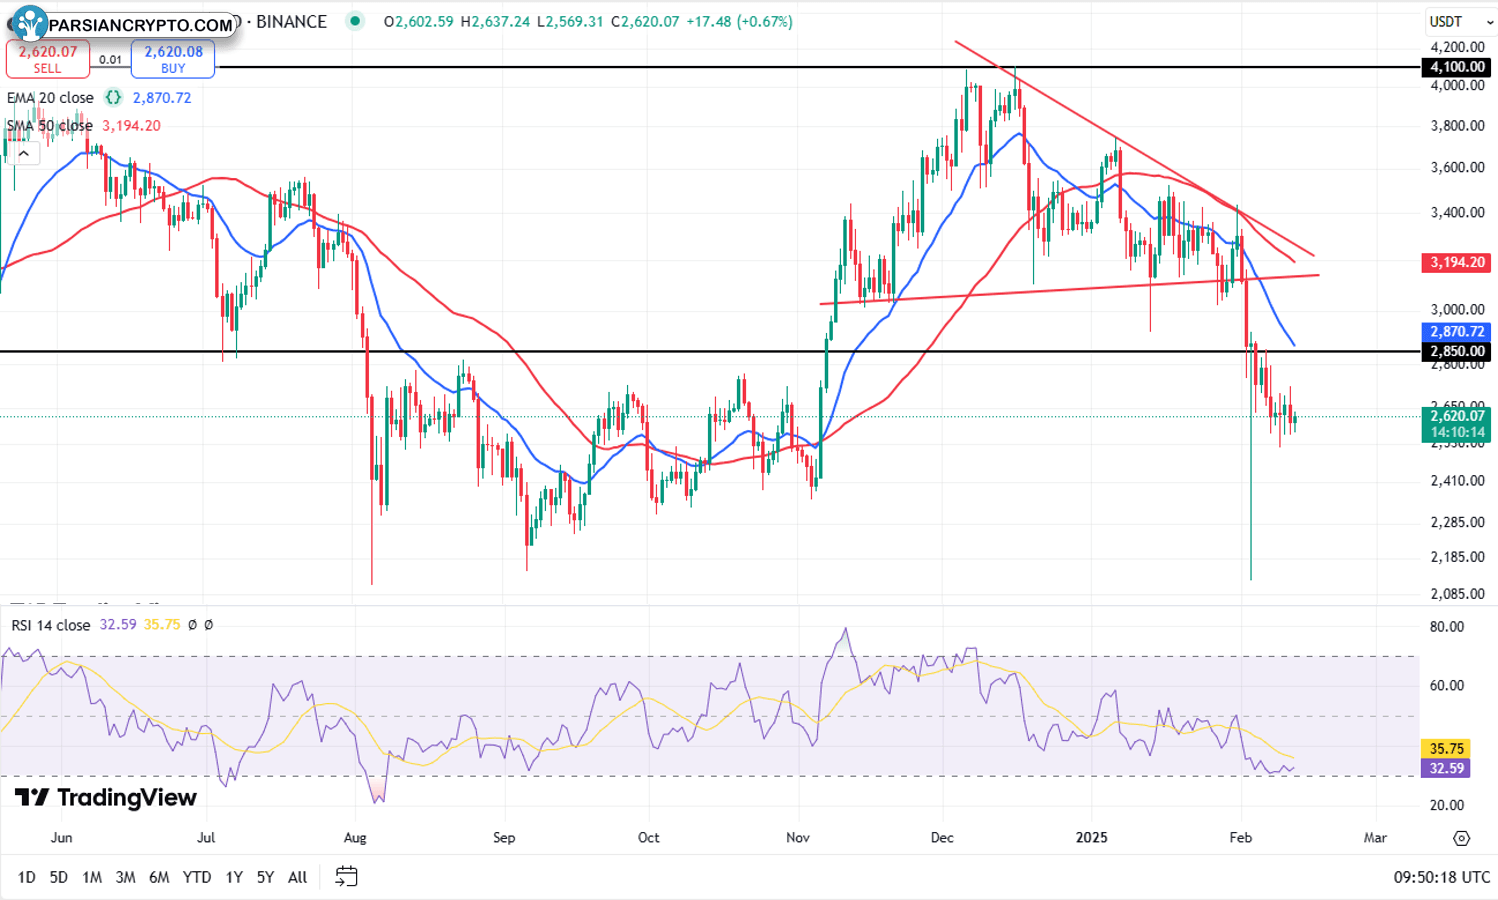Viewport: 1498px width, 900px height.
Task: Click the yellow 35.75 RSI value label
Action: [x=1446, y=748]
